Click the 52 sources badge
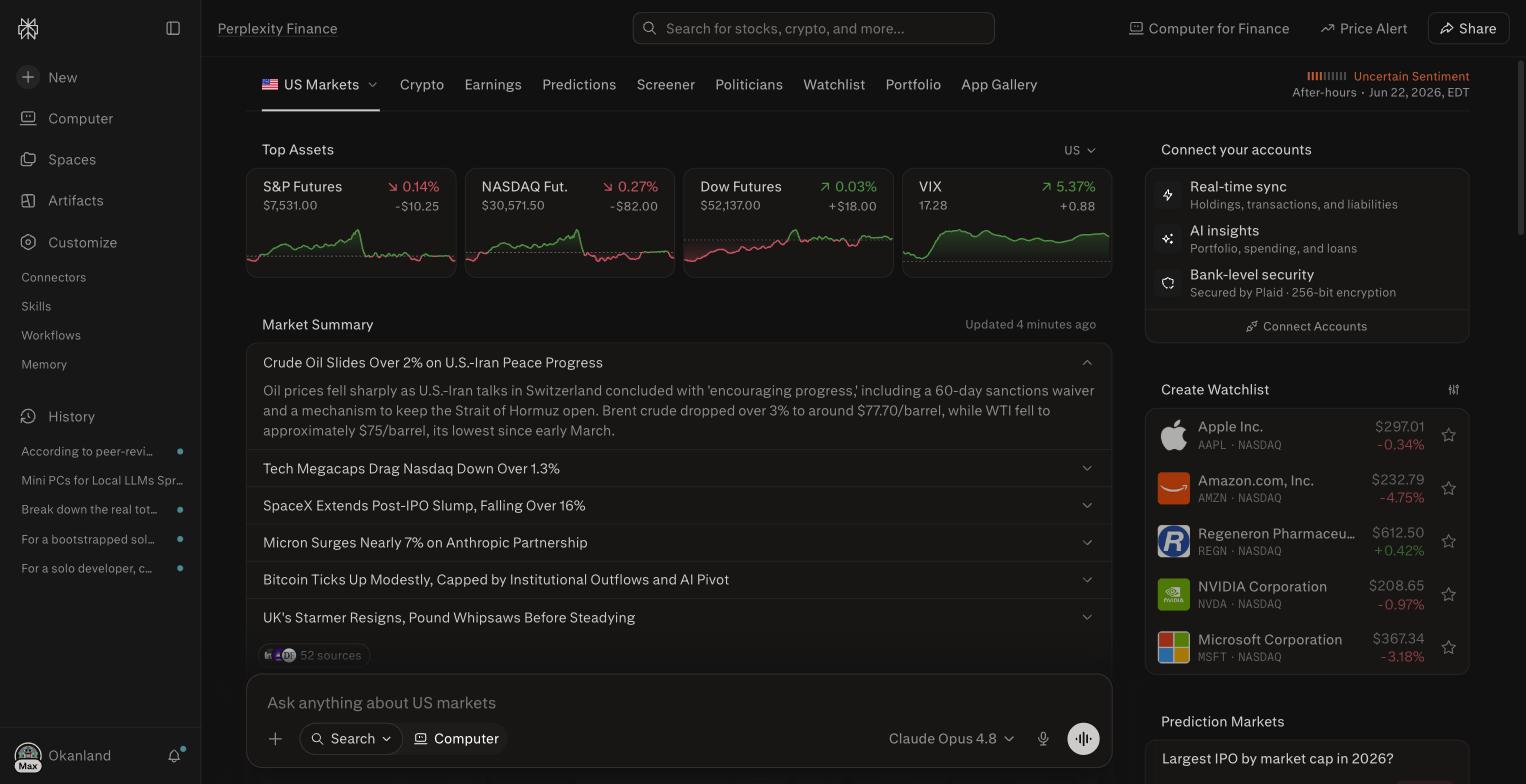Screen dimensions: 1526x784 tap(314, 655)
